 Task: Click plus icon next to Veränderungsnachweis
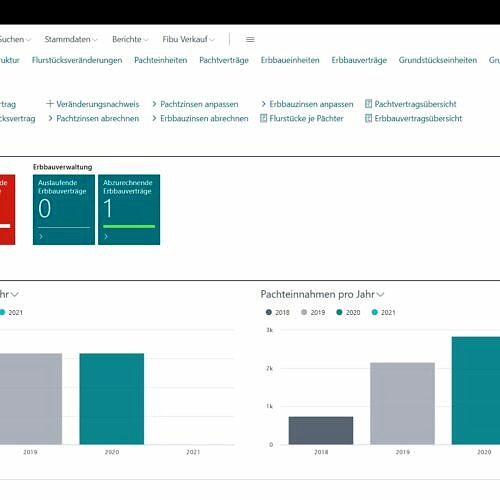point(50,104)
